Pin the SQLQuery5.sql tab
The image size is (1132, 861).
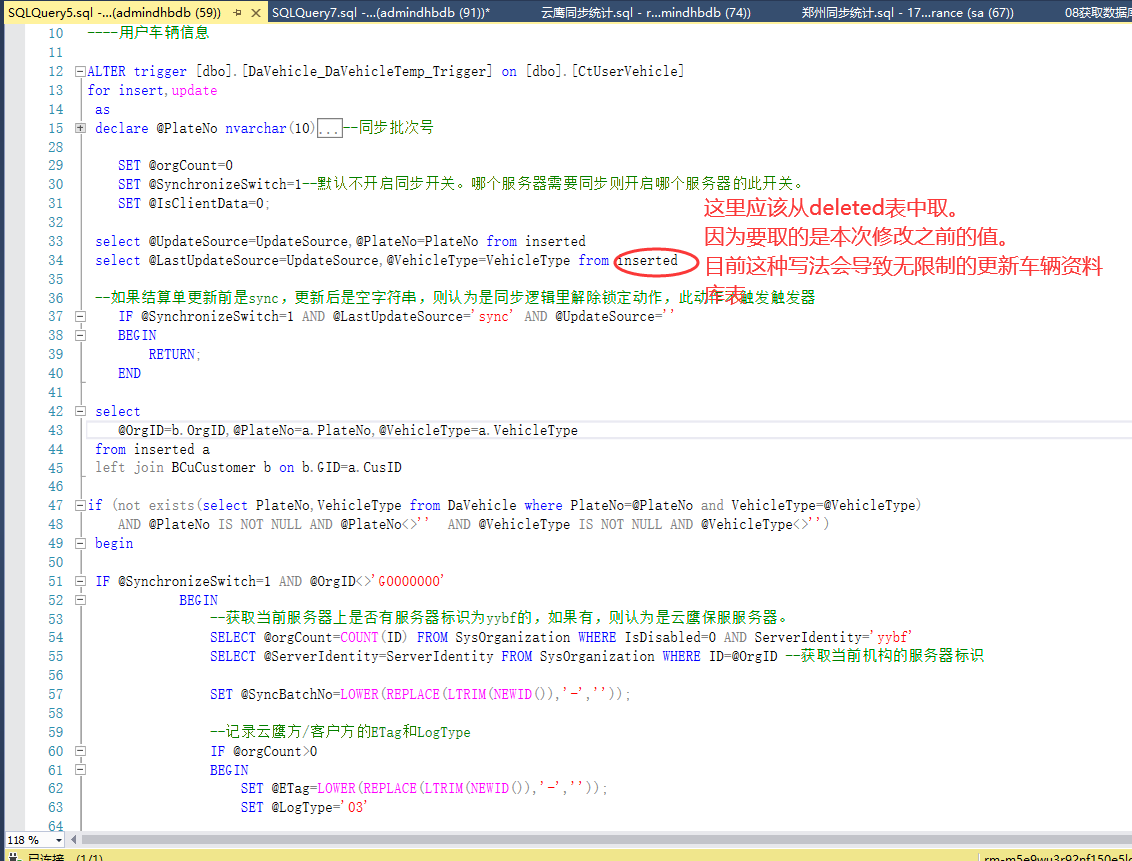[236, 12]
